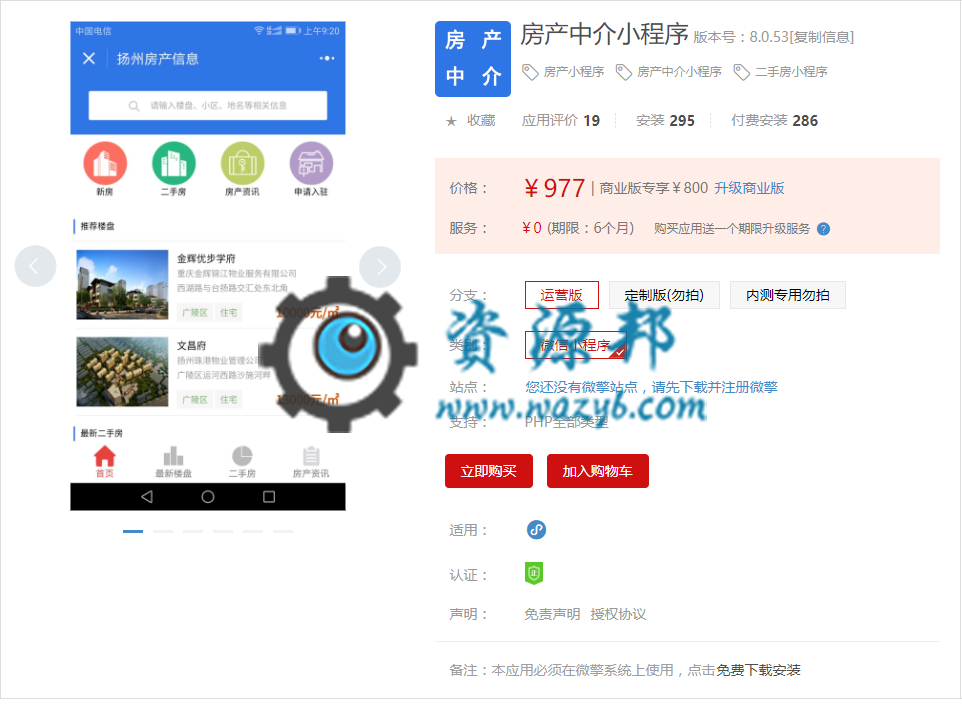Select the first carousel indicator dash
Image resolution: width=962 pixels, height=709 pixels.
click(x=133, y=531)
